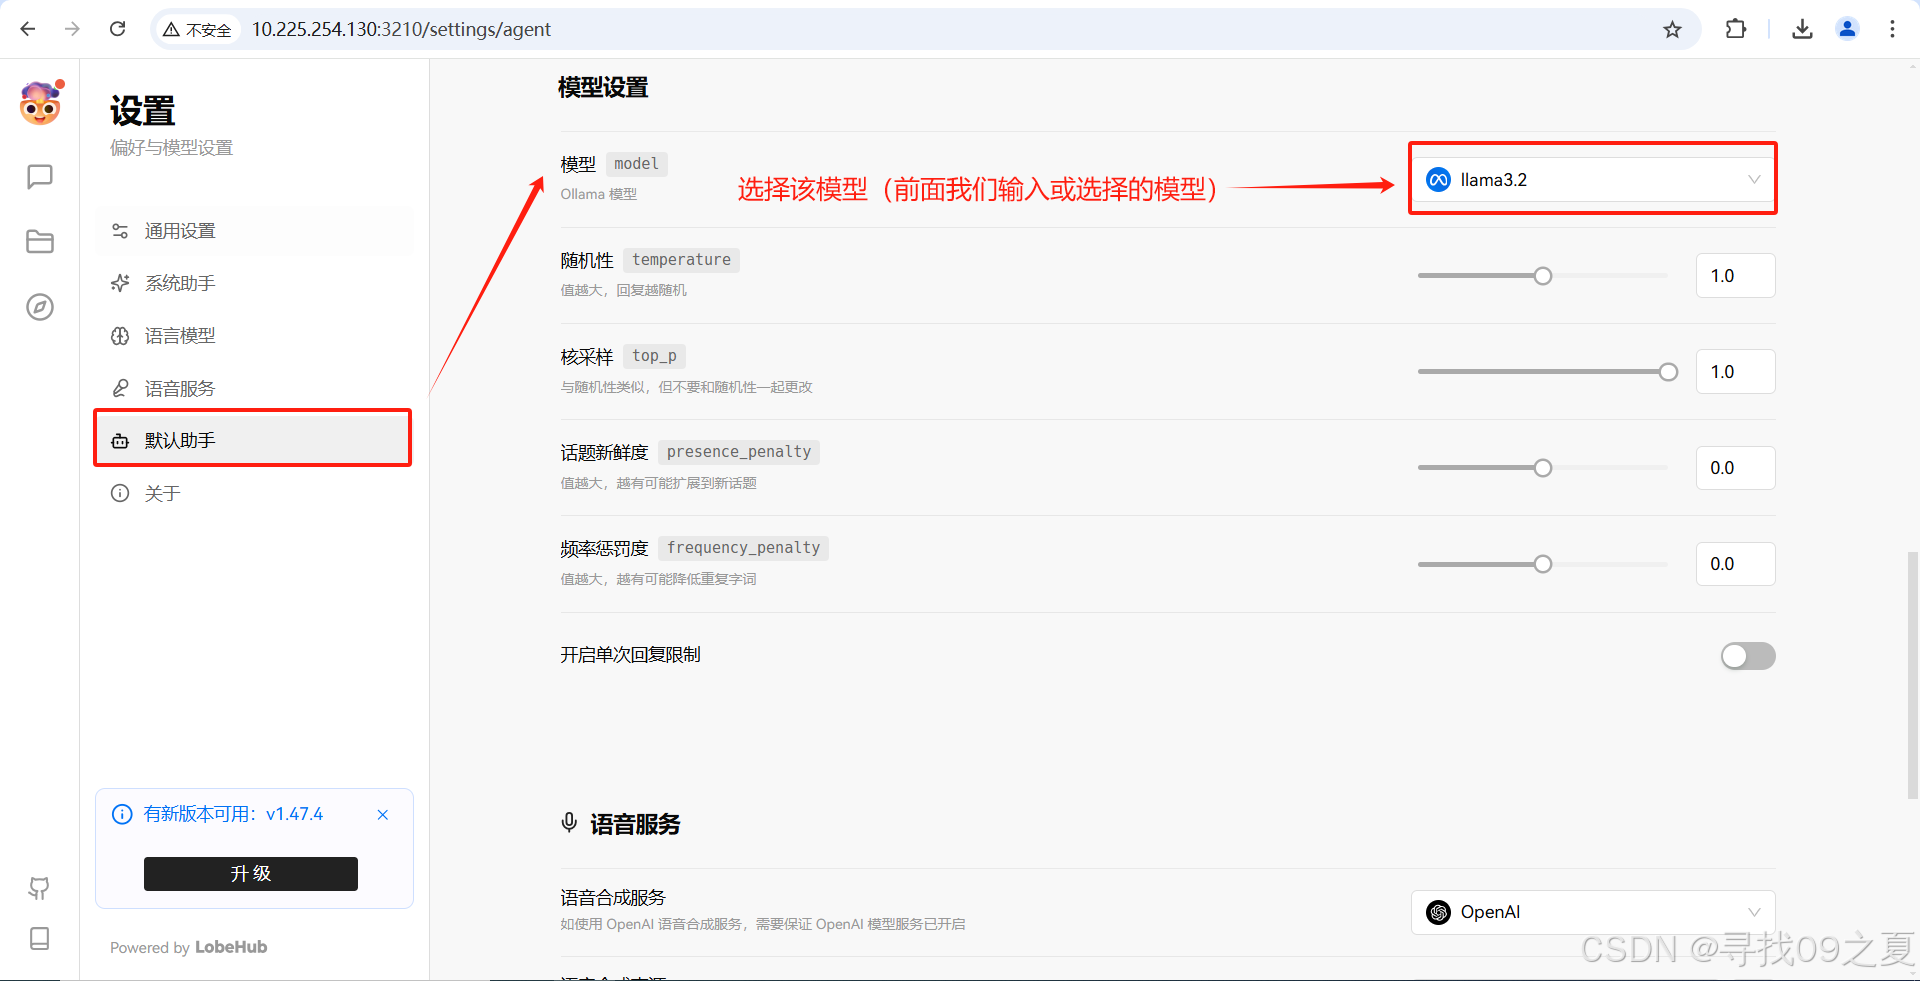
Task: Enable the 开启单次回复限制 switch
Action: click(1748, 656)
